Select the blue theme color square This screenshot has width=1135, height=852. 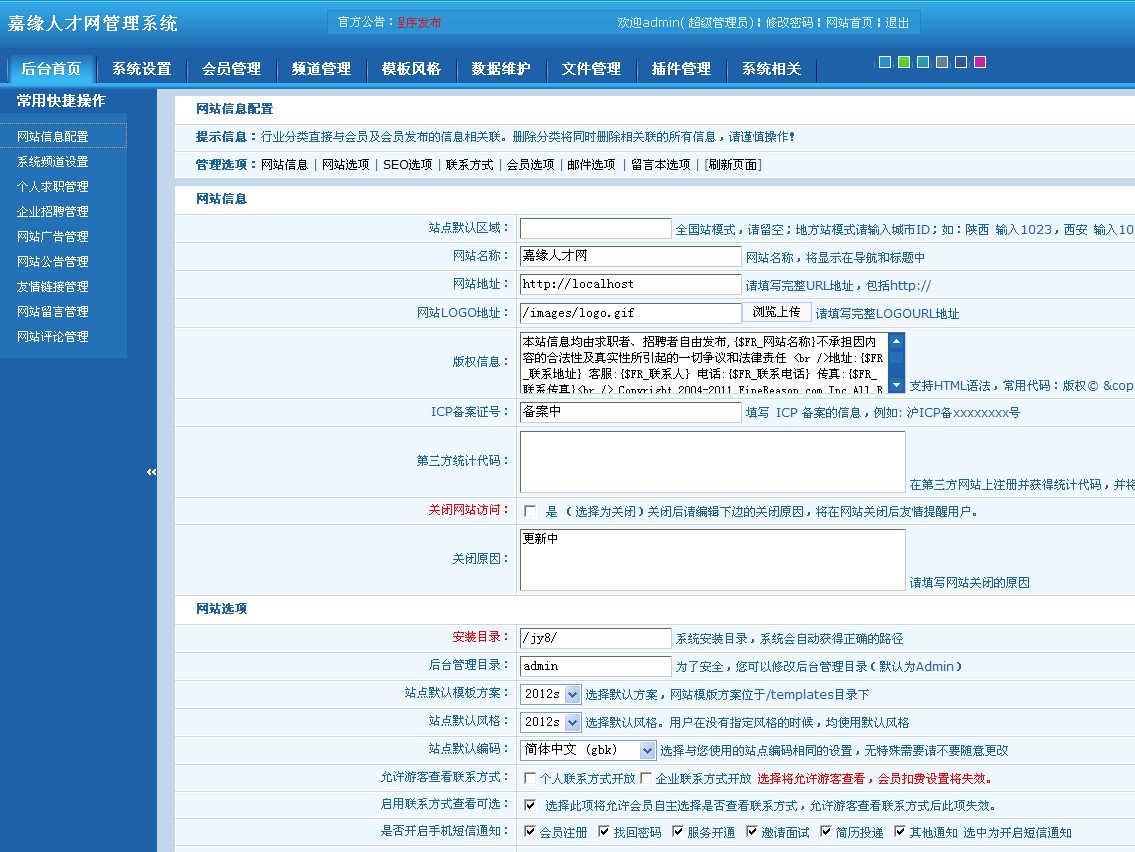coord(885,62)
